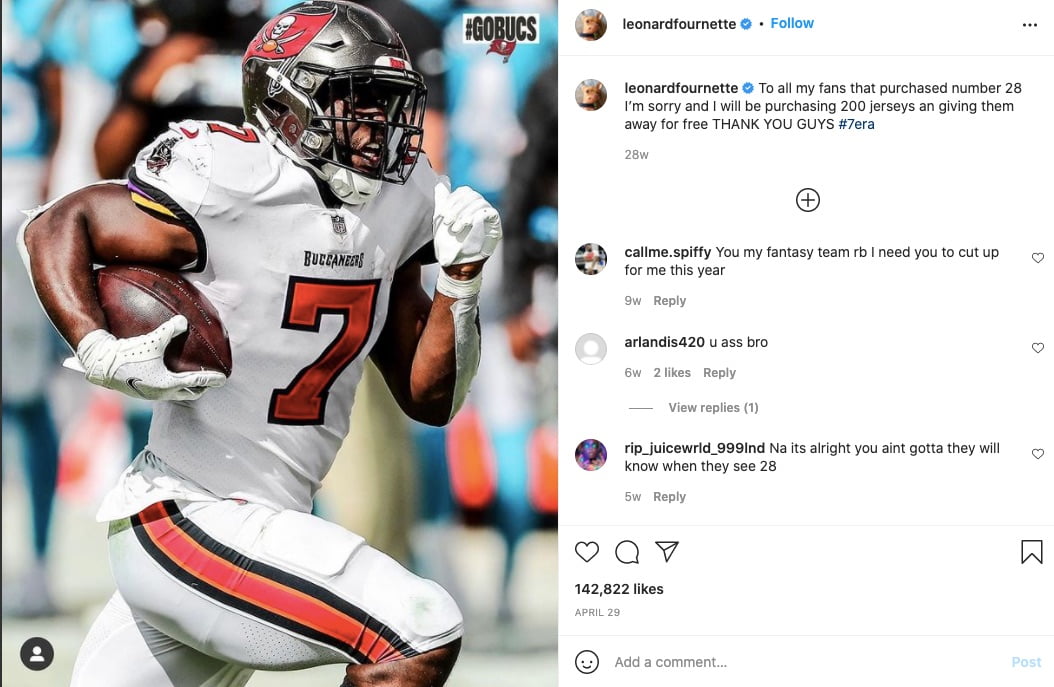Save post with the bookmark icon
1054x687 pixels.
(1032, 552)
